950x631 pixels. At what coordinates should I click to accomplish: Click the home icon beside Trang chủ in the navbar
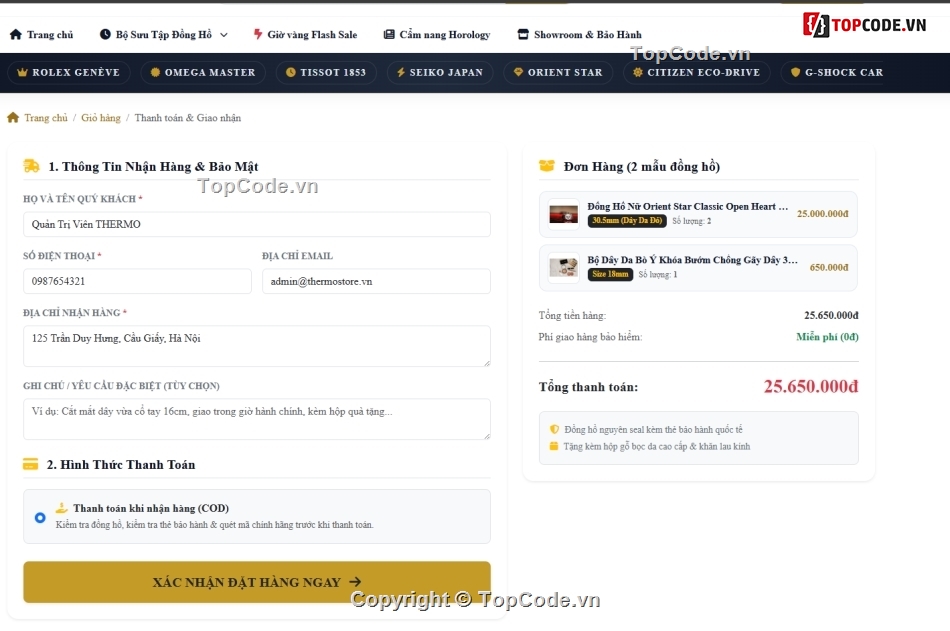(16, 35)
